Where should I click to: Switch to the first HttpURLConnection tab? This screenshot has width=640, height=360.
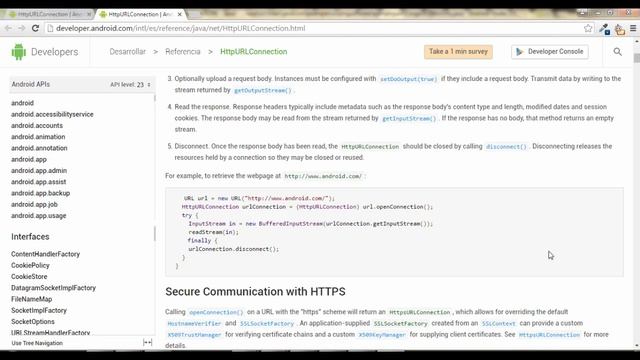[x=49, y=14]
